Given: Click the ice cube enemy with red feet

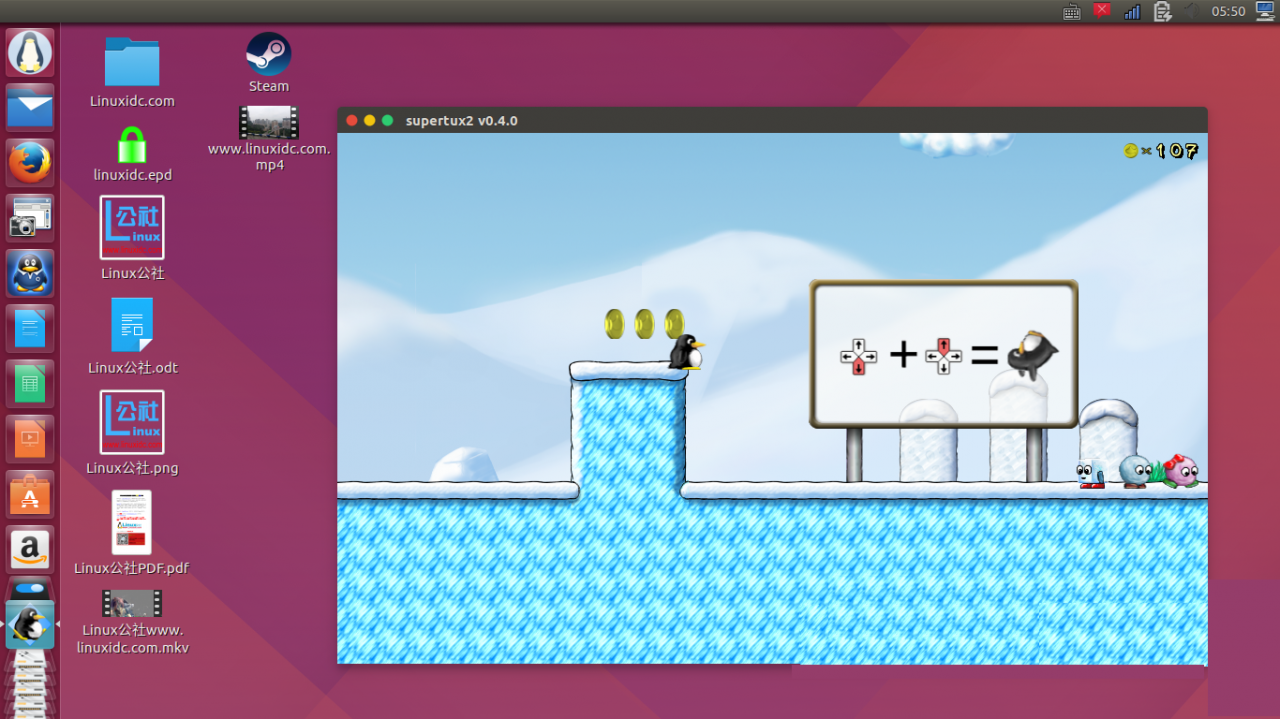Looking at the screenshot, I should point(1091,473).
